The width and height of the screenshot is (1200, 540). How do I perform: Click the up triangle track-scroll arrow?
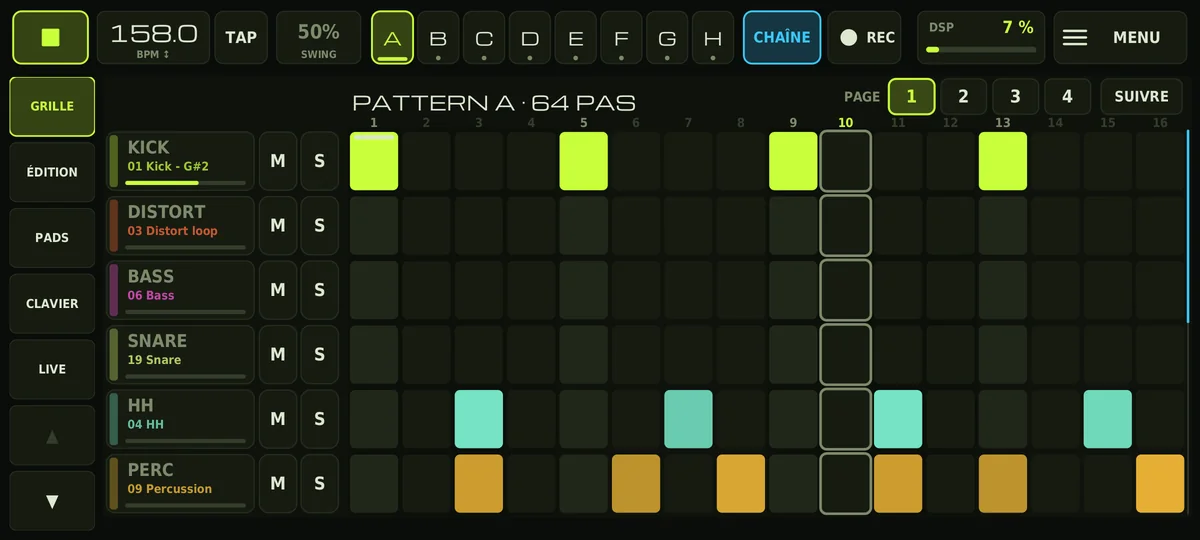tap(52, 436)
